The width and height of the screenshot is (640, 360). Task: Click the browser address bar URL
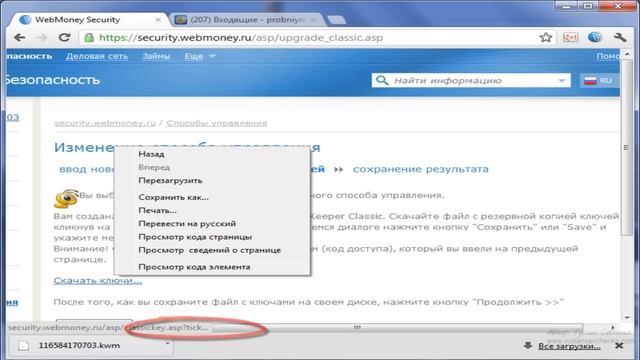[x=241, y=38]
